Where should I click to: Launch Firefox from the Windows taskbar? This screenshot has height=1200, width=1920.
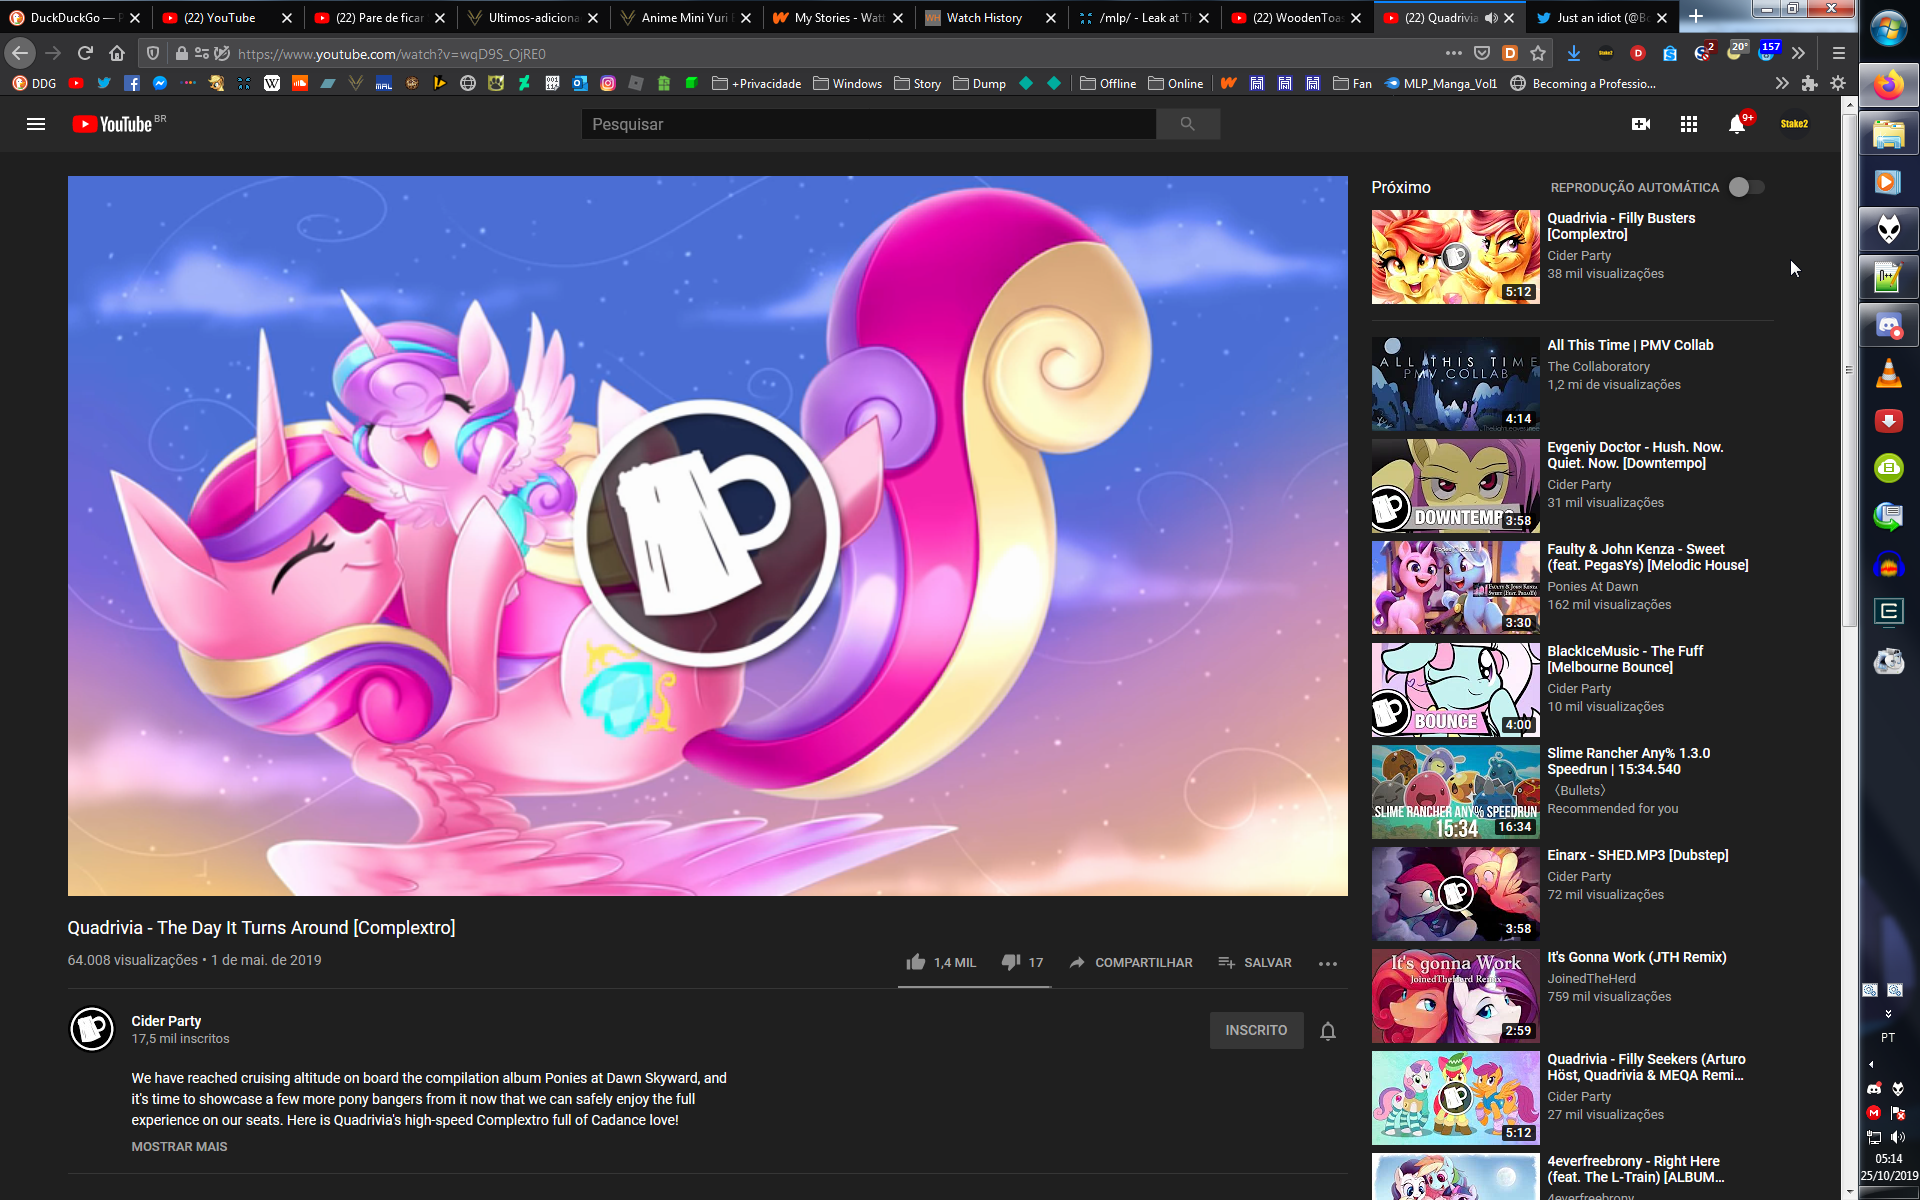pos(1888,85)
